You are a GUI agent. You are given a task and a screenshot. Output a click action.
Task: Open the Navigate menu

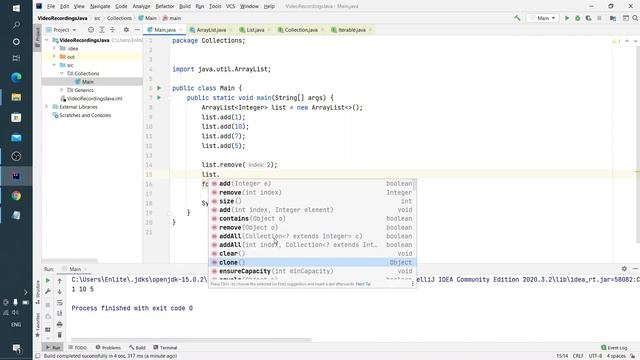(x=100, y=6)
